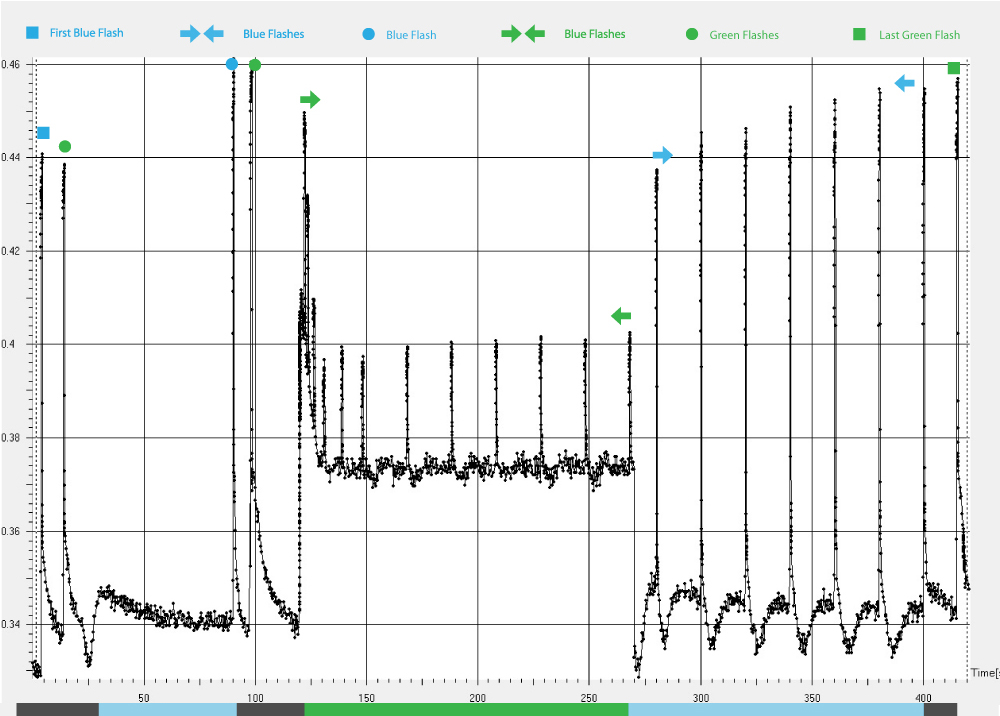Click the green circle Green Flashes legend icon
This screenshot has width=1000, height=716.
[692, 35]
